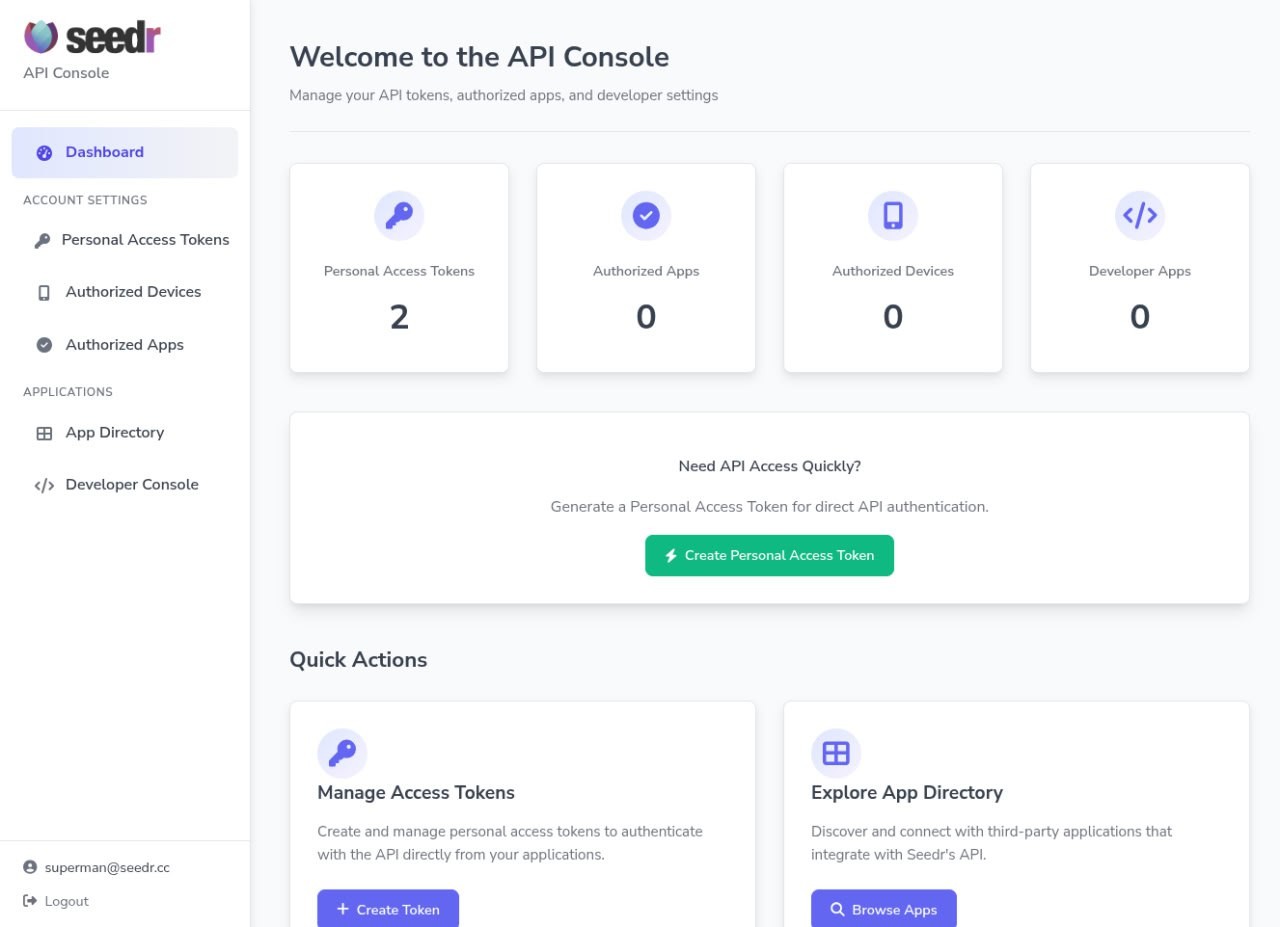Click the logout arrow icon
Viewport: 1280px width, 927px height.
click(x=30, y=901)
